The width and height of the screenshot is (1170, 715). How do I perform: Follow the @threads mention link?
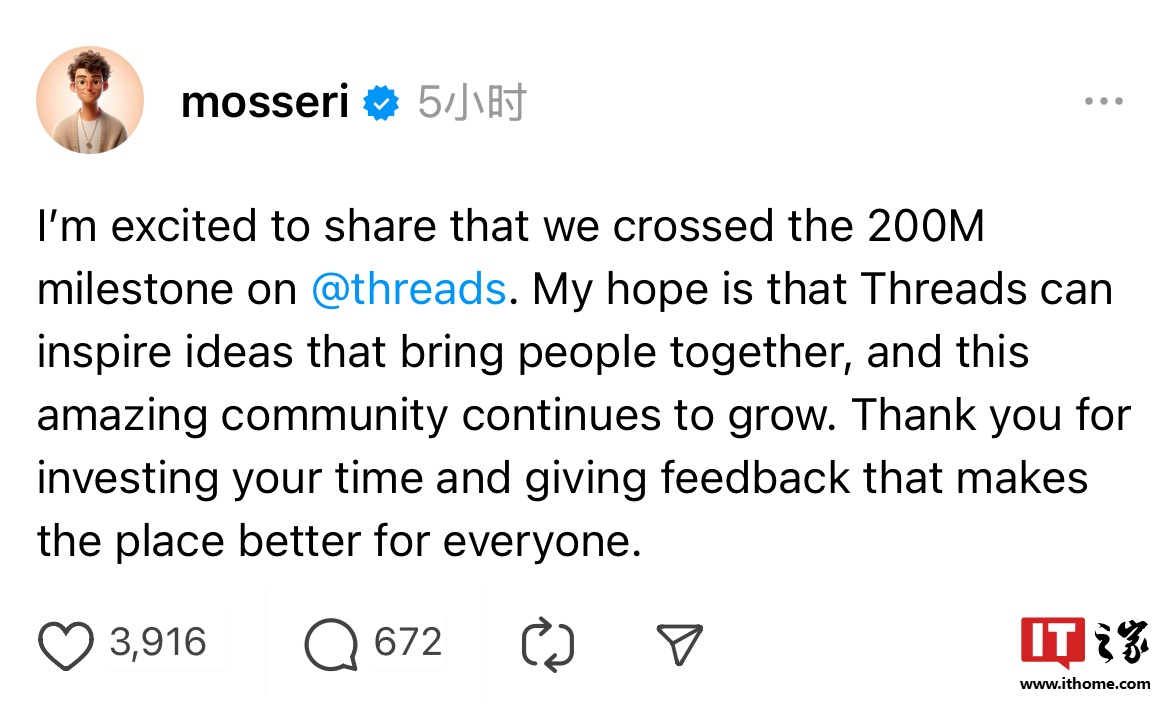click(x=409, y=289)
